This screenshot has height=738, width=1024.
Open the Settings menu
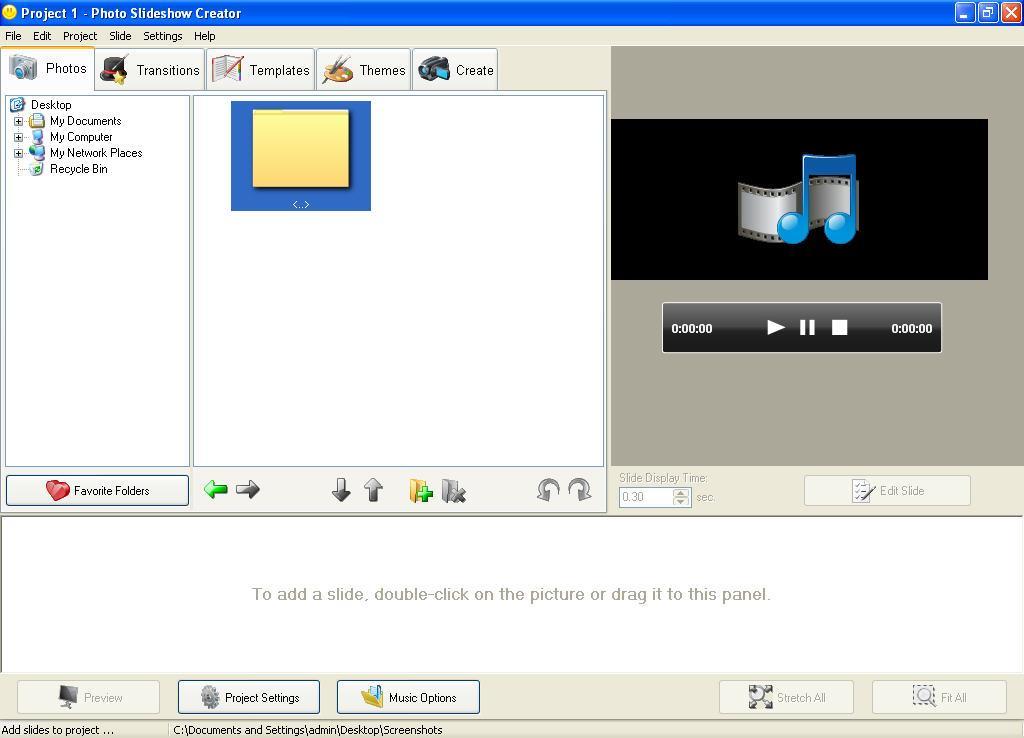[162, 35]
